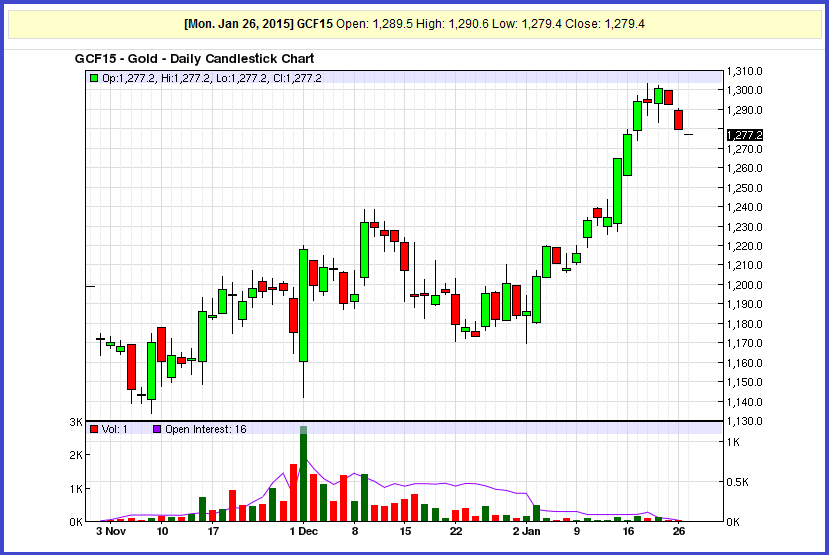829x555 pixels.
Task: Click the 1,310.0 price axis label
Action: click(744, 71)
